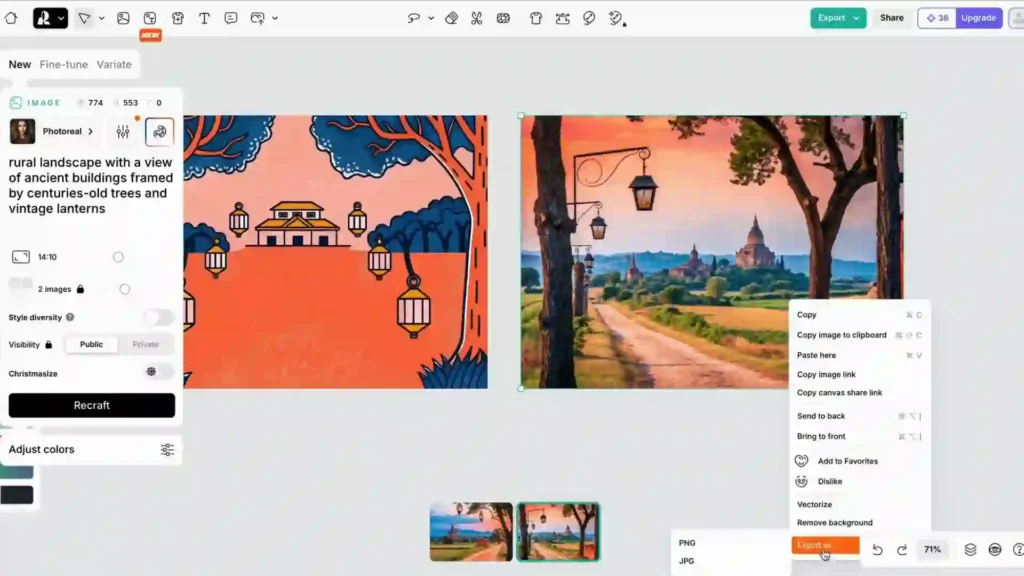Switch image visibility to Private
The height and width of the screenshot is (576, 1024).
pyautogui.click(x=145, y=344)
